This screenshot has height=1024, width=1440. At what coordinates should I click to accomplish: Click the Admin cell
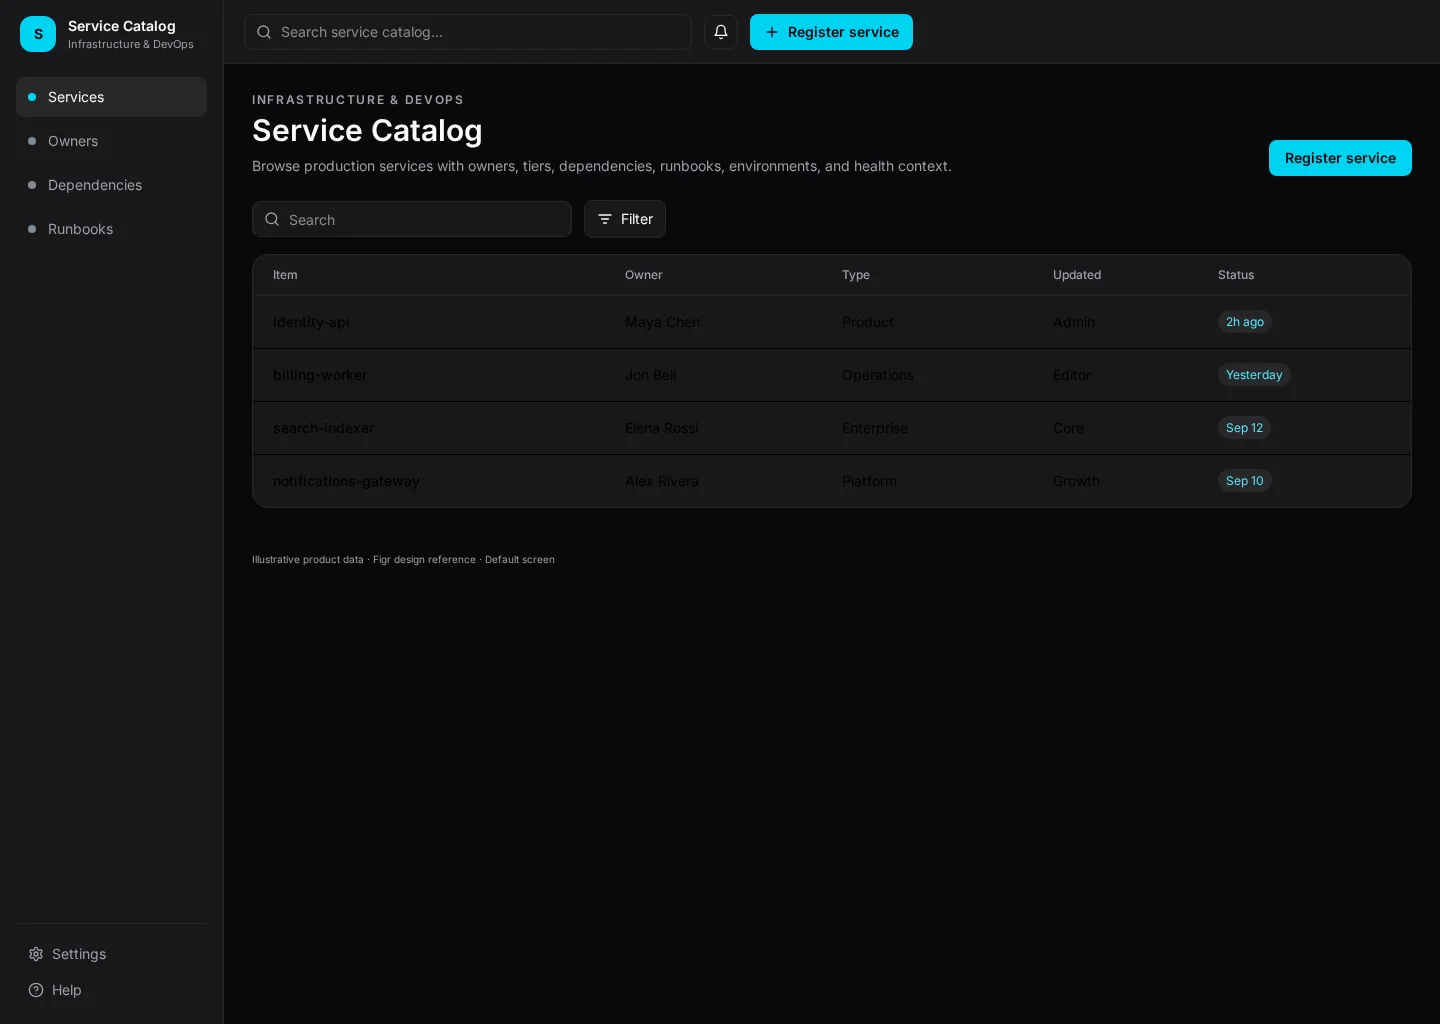coord(1074,322)
